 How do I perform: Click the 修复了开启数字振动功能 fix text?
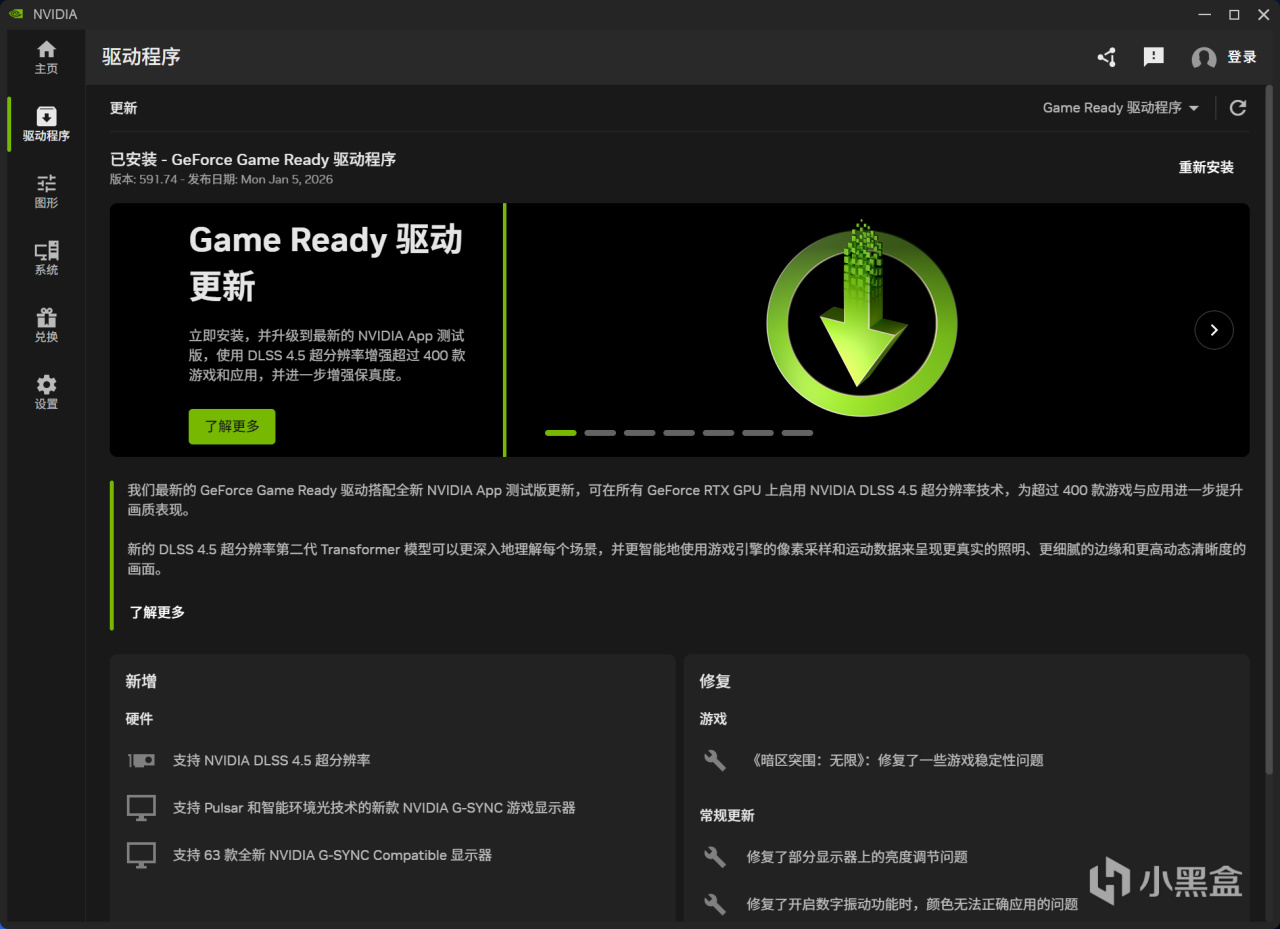[912, 904]
